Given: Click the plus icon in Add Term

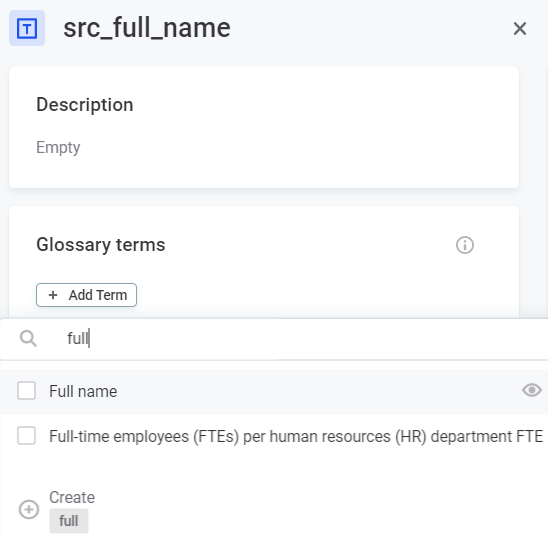Looking at the screenshot, I should pos(53,295).
